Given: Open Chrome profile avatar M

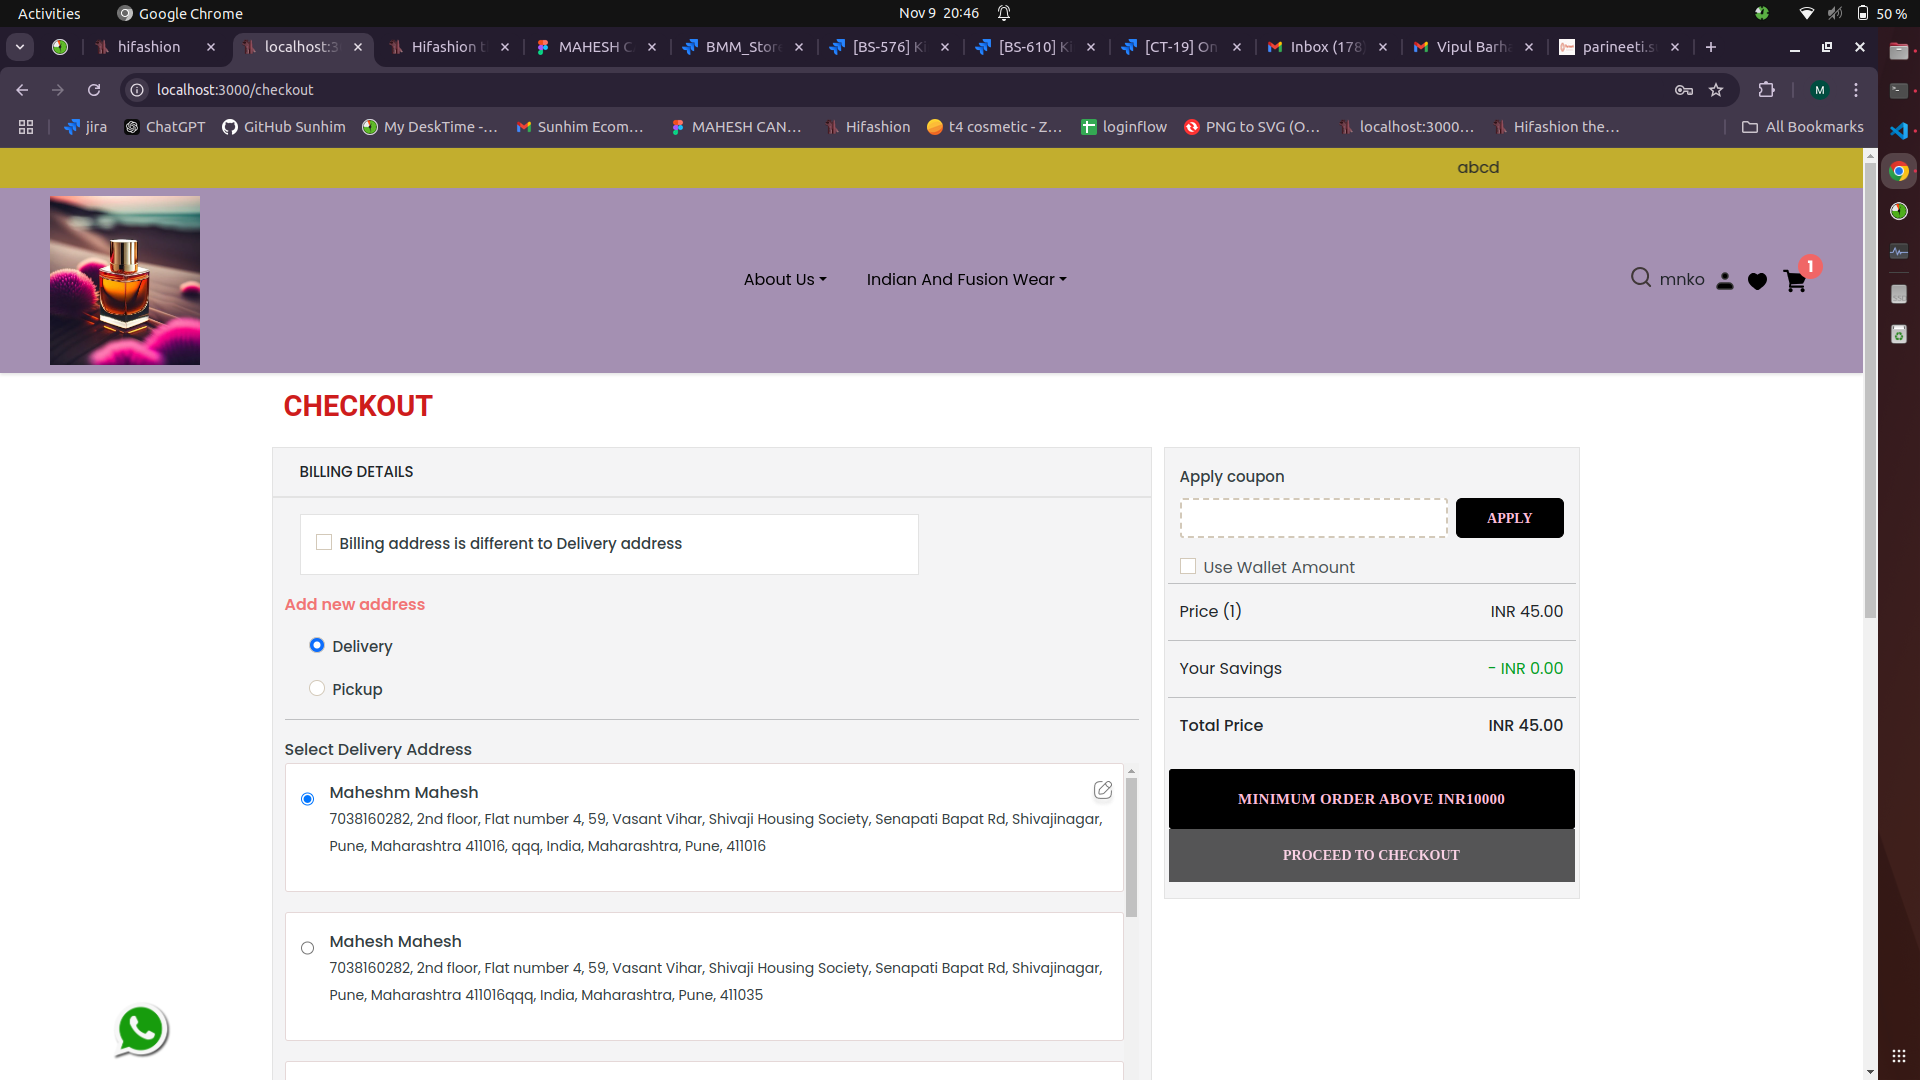Looking at the screenshot, I should coord(1820,90).
